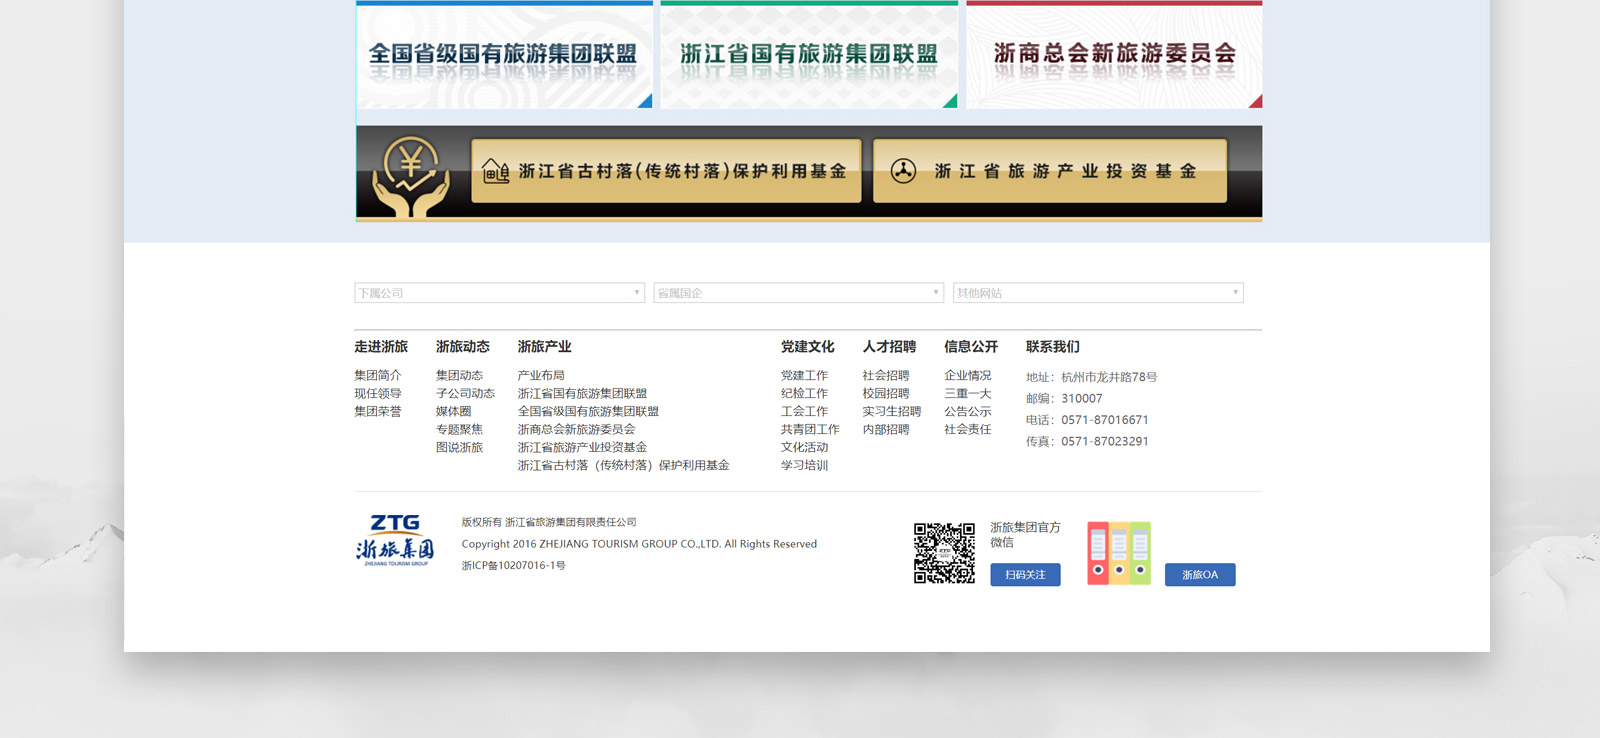The height and width of the screenshot is (738, 1600).
Task: Click the 扫码关注 button
Action: [1025, 575]
